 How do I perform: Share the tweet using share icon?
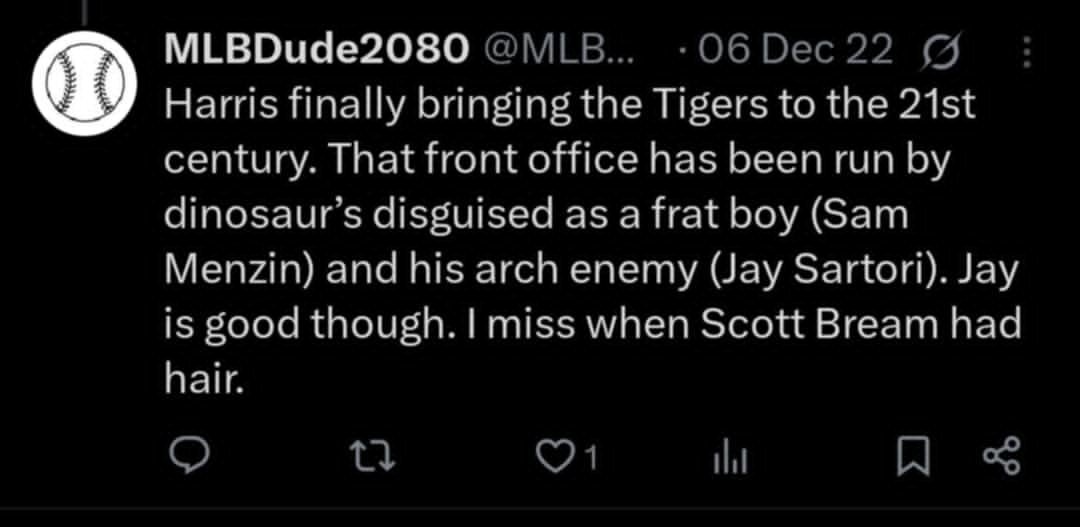[1002, 458]
